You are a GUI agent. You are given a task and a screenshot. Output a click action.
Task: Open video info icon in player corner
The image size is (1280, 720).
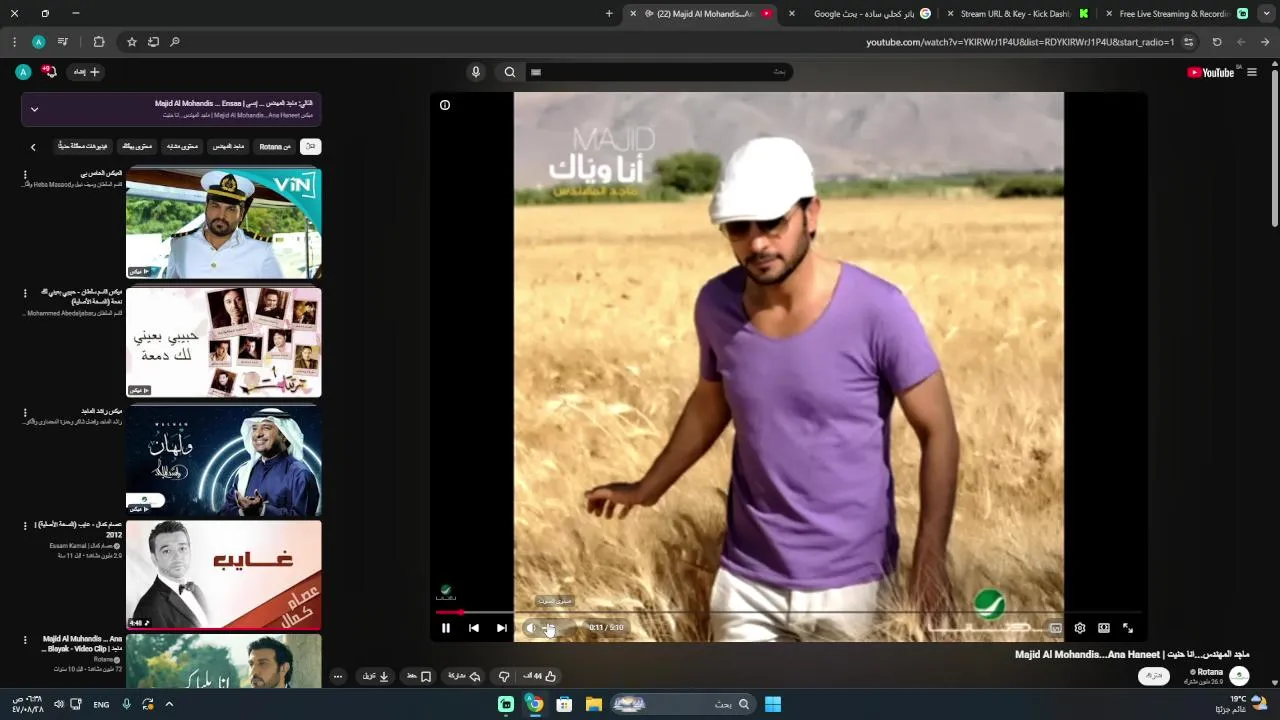[445, 105]
